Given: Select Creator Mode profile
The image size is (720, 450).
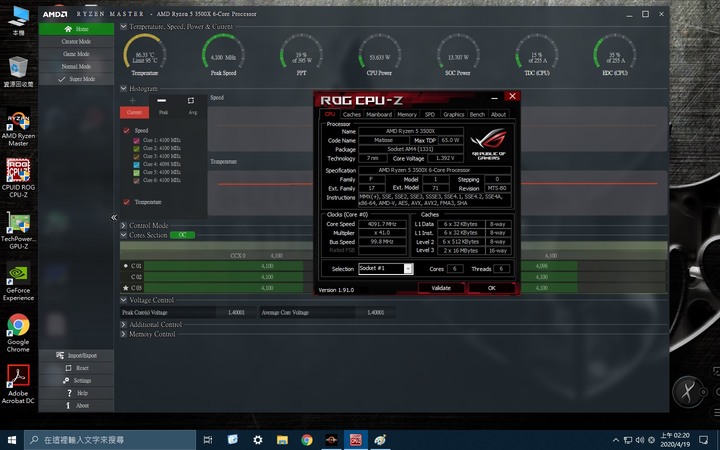Looking at the screenshot, I should pyautogui.click(x=76, y=41).
